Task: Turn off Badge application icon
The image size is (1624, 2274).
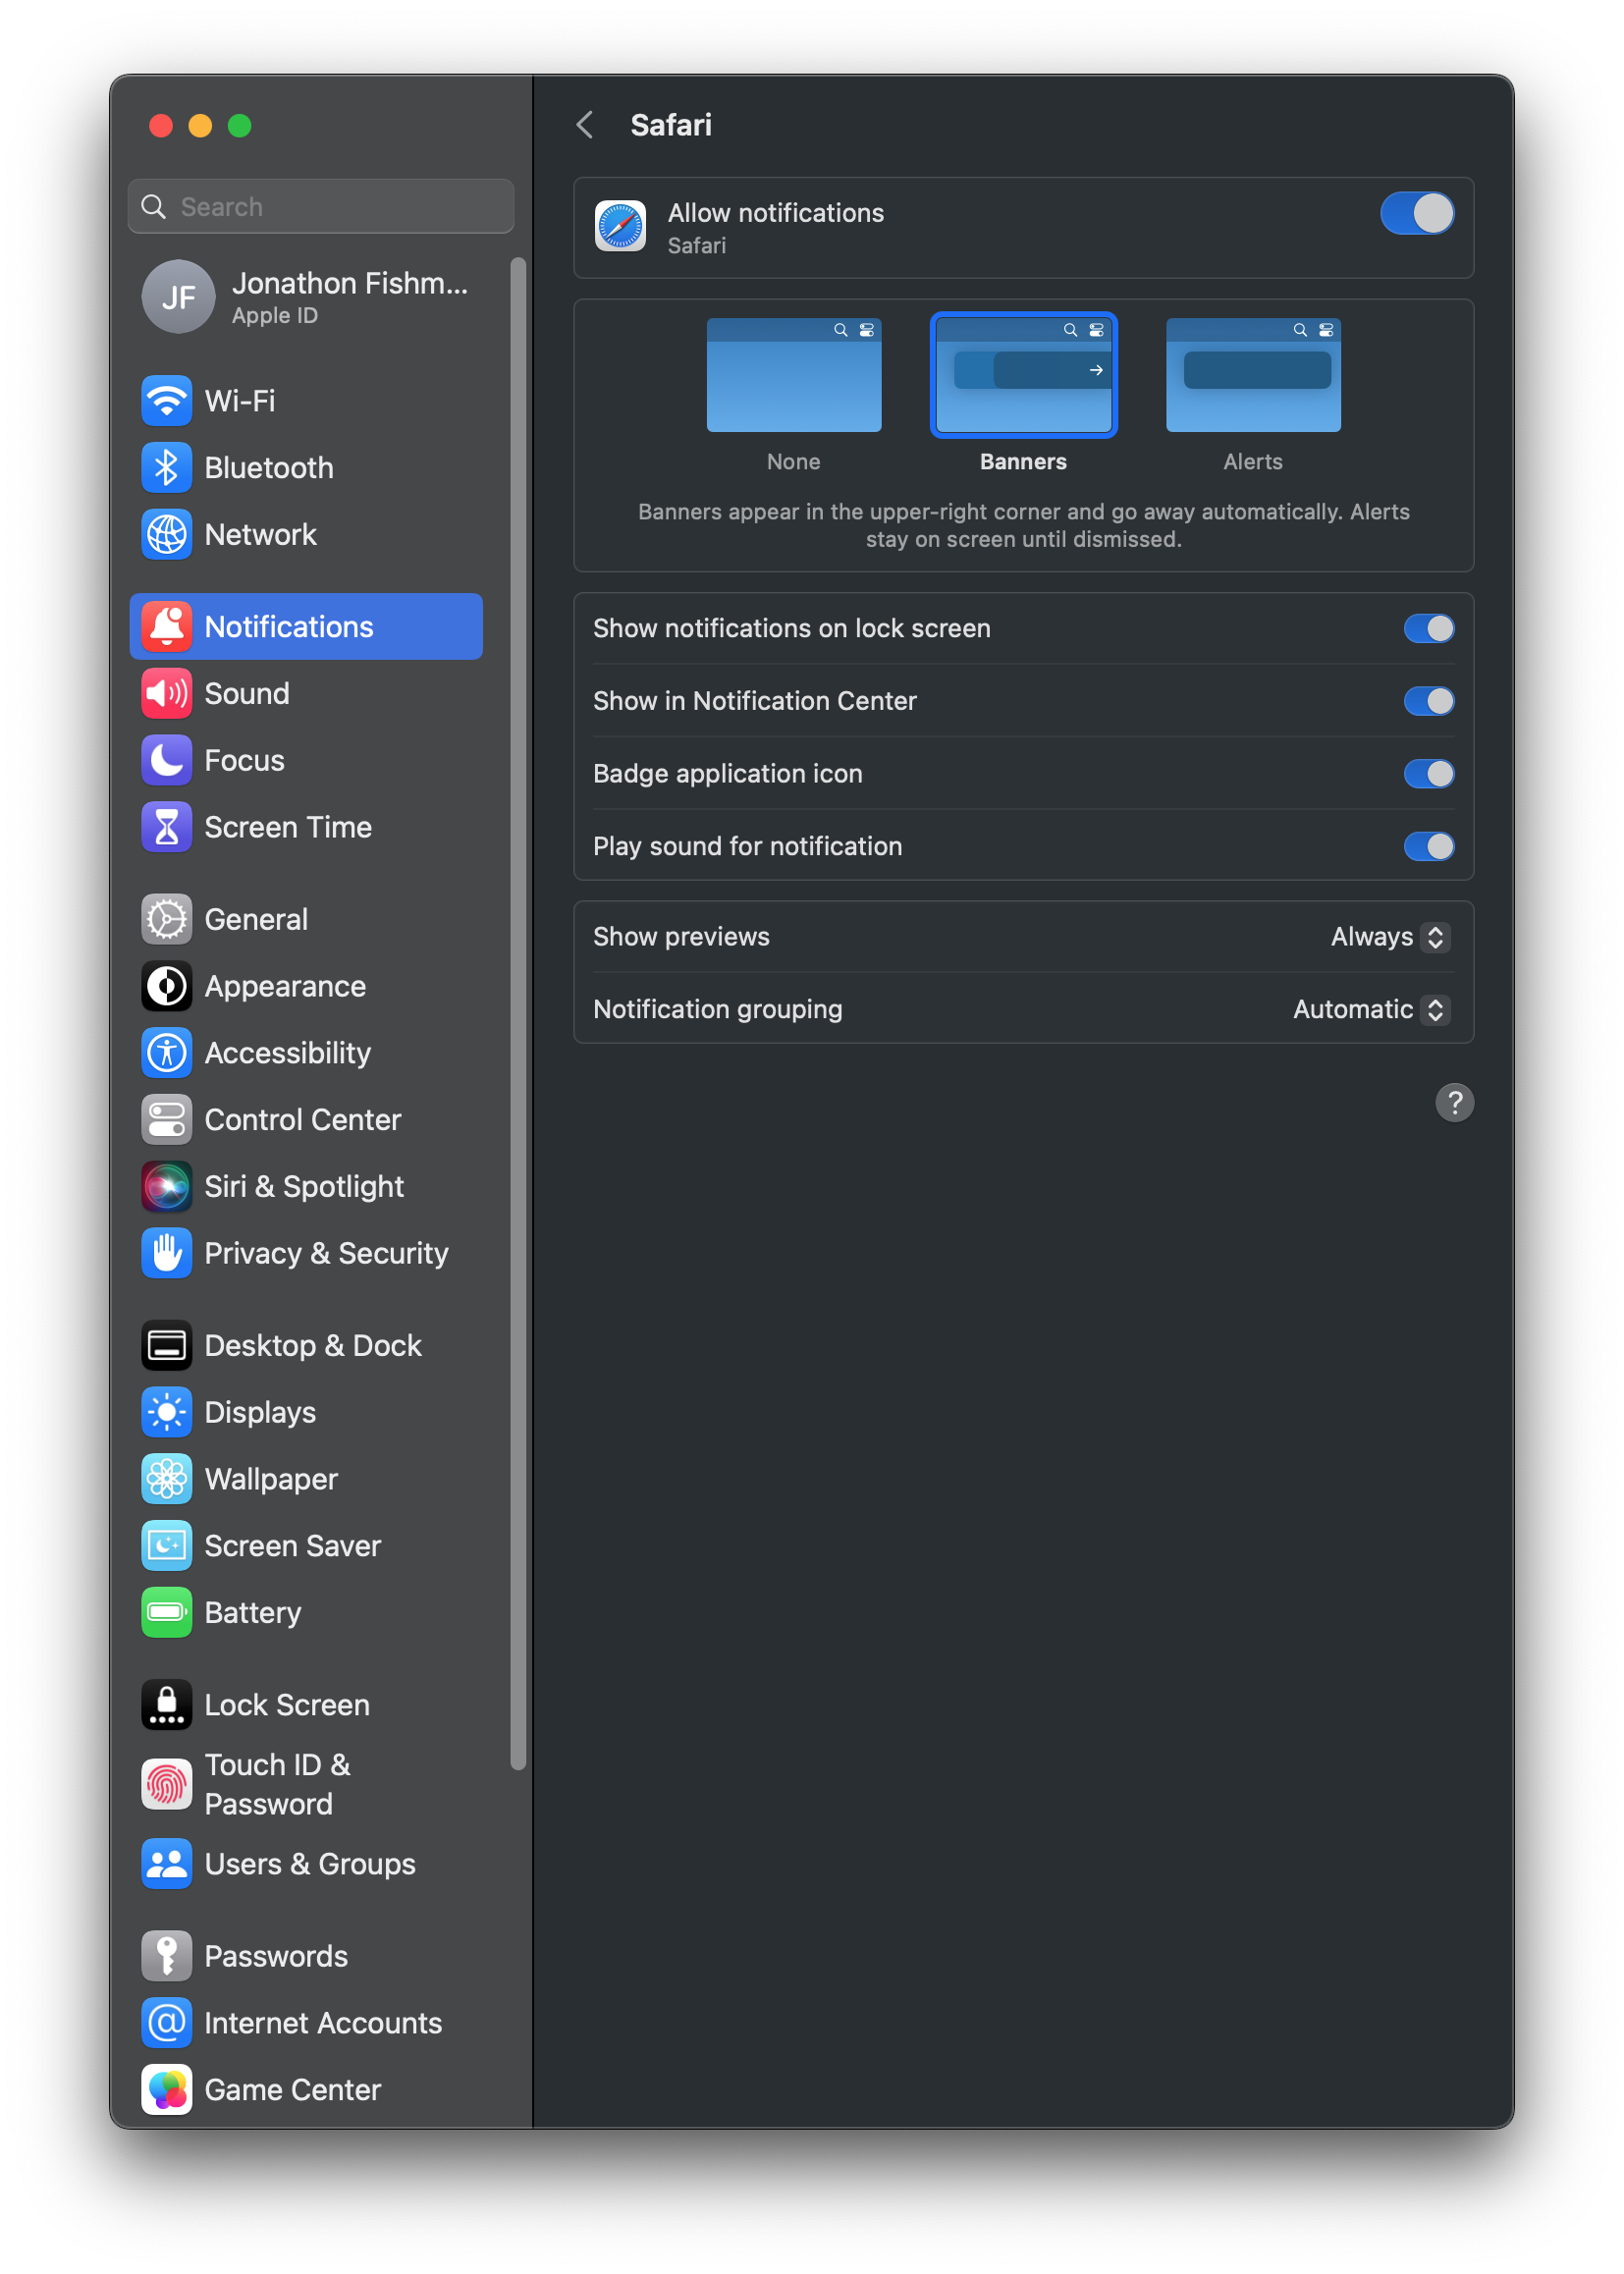Action: tap(1429, 775)
